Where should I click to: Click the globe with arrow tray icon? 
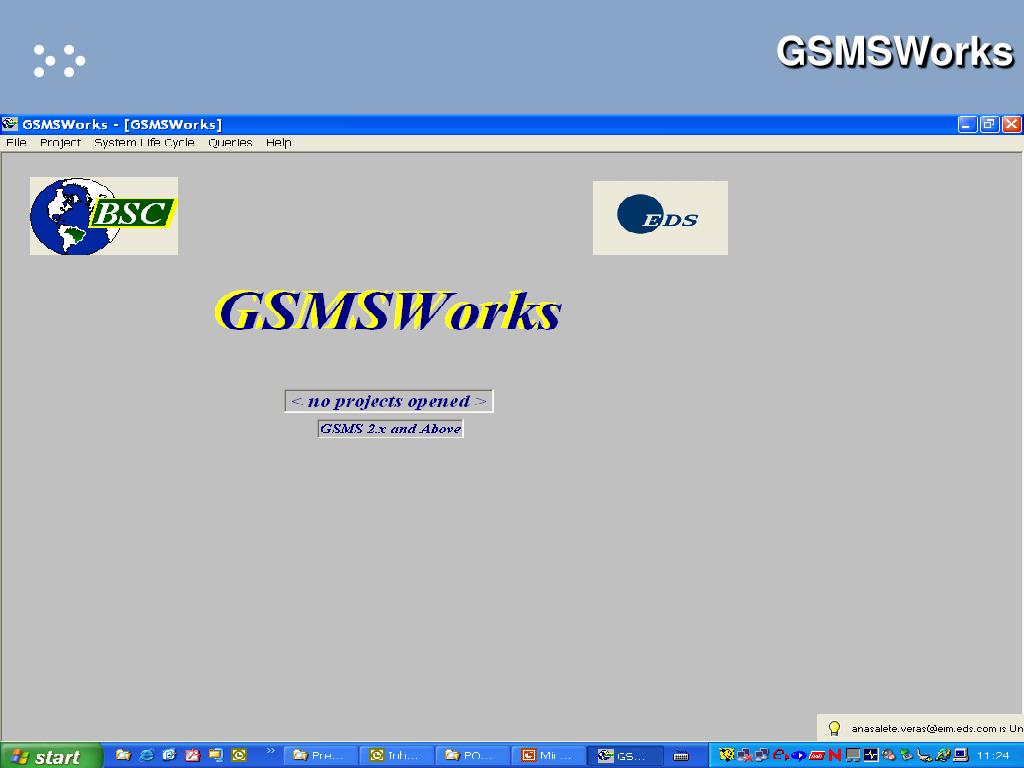pyautogui.click(x=942, y=755)
